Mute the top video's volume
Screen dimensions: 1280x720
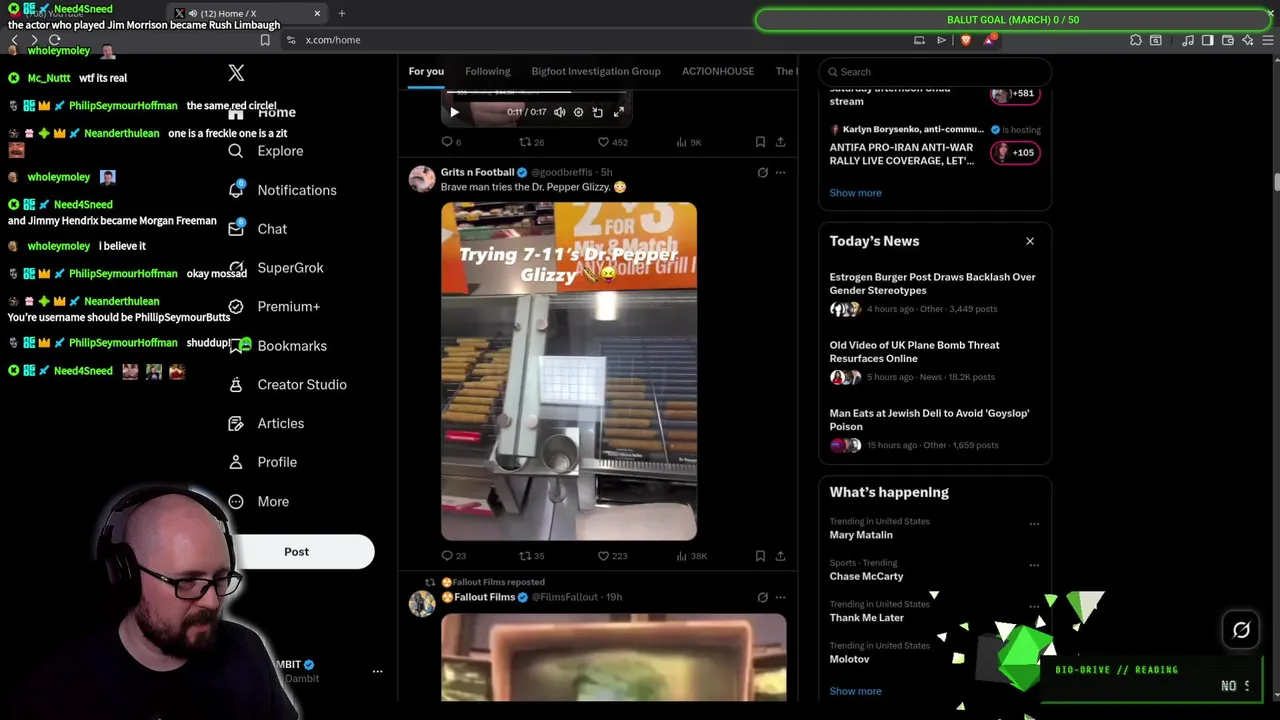click(x=559, y=112)
